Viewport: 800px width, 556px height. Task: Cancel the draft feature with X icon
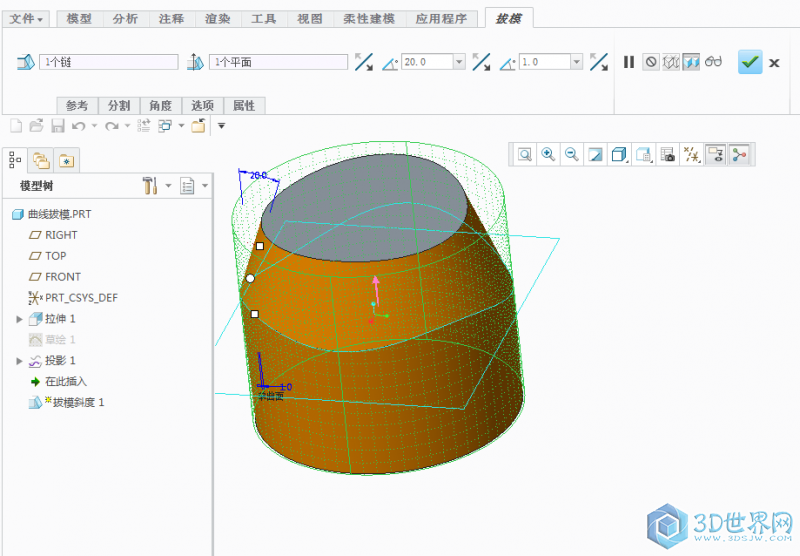[776, 62]
